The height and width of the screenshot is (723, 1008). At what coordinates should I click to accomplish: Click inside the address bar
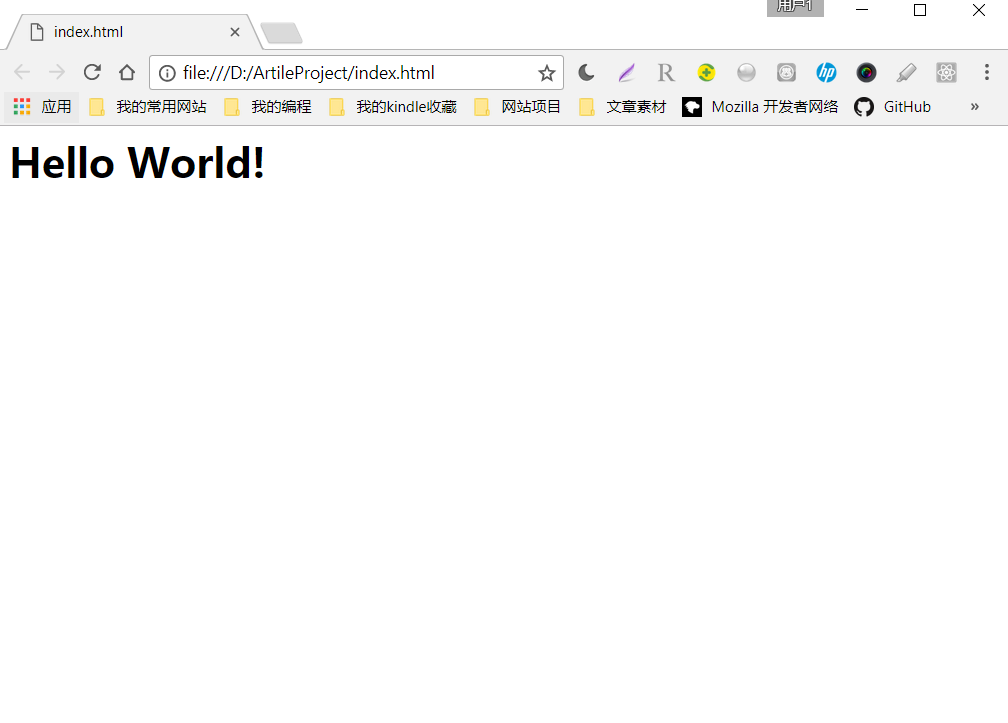pyautogui.click(x=350, y=72)
